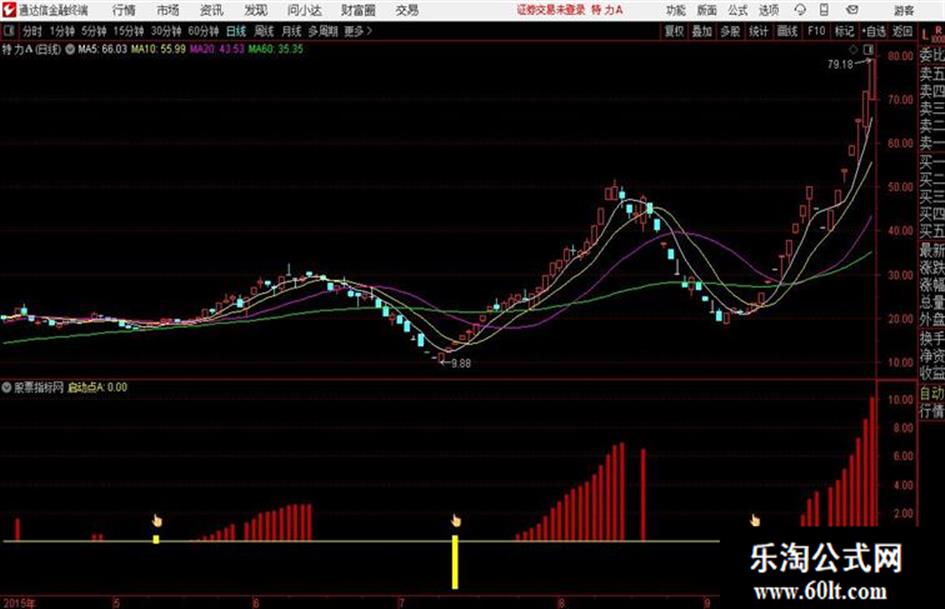Select the 日线 period tab
Image resolution: width=945 pixels, height=609 pixels.
click(236, 31)
